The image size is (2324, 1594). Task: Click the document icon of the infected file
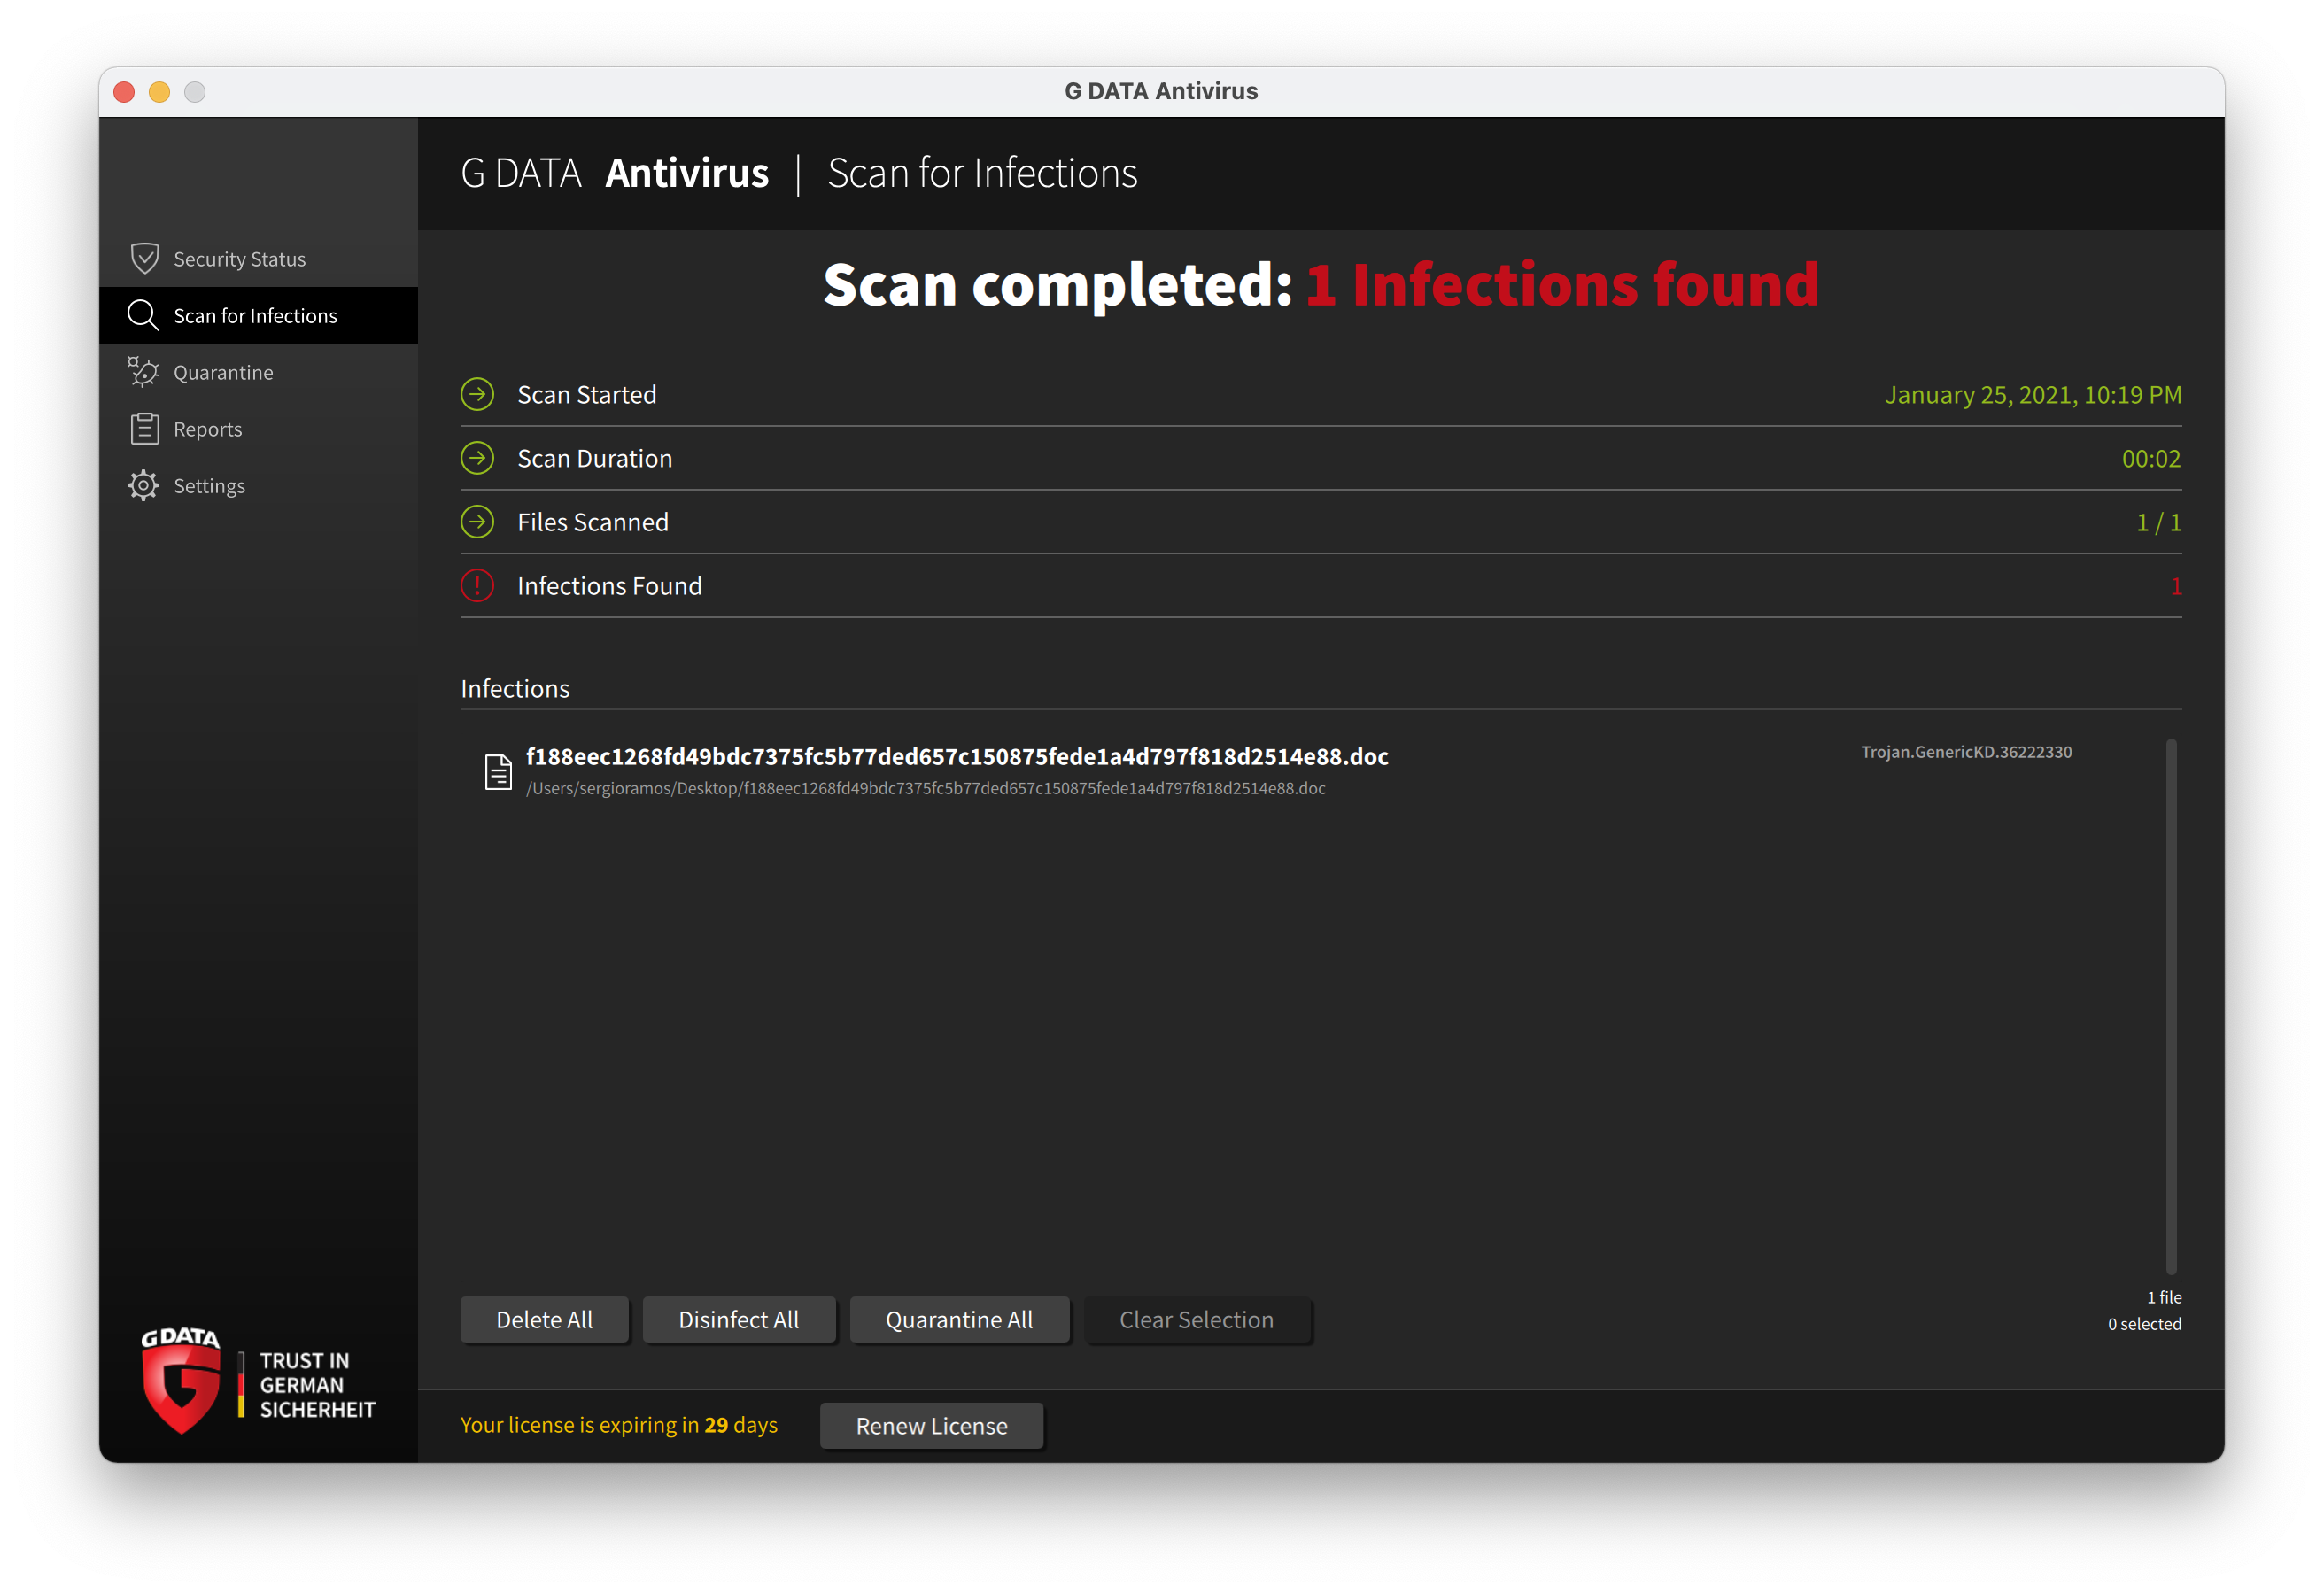pyautogui.click(x=498, y=772)
